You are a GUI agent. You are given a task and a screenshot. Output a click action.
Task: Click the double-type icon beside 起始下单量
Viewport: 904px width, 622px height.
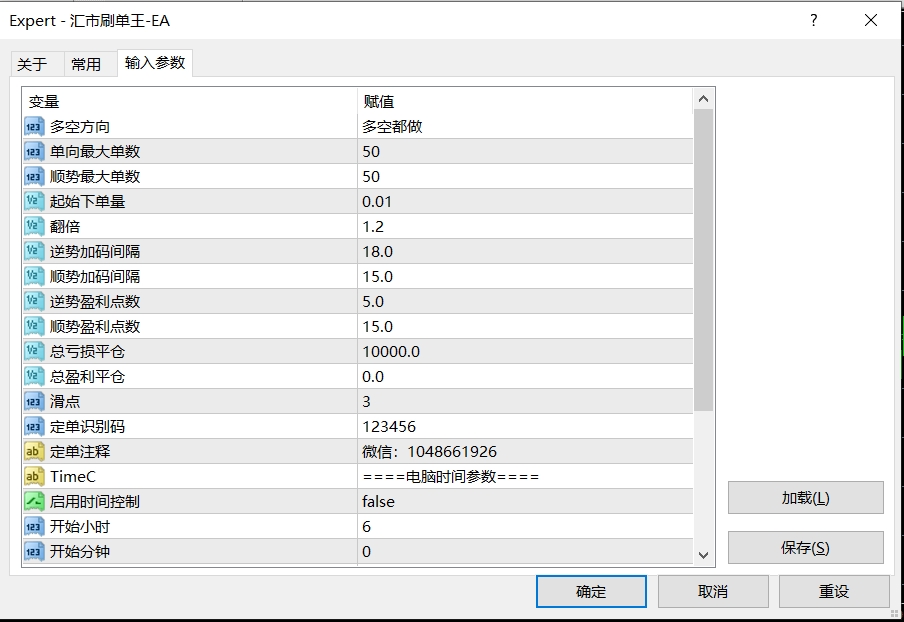tap(34, 201)
